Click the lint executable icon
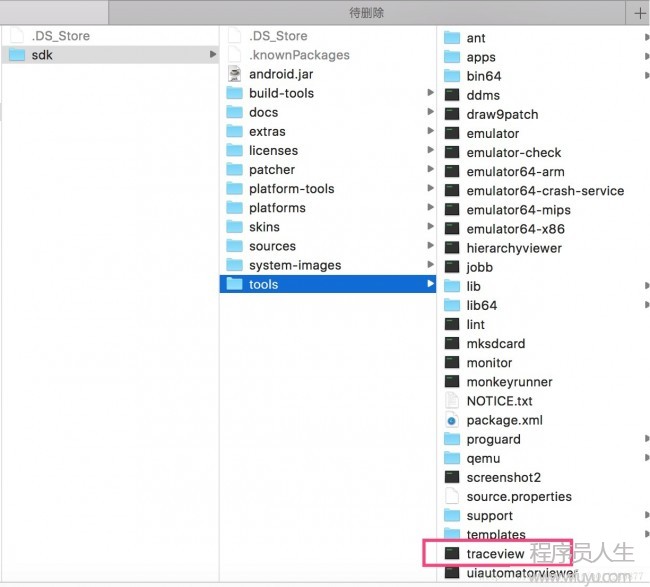 [x=452, y=324]
